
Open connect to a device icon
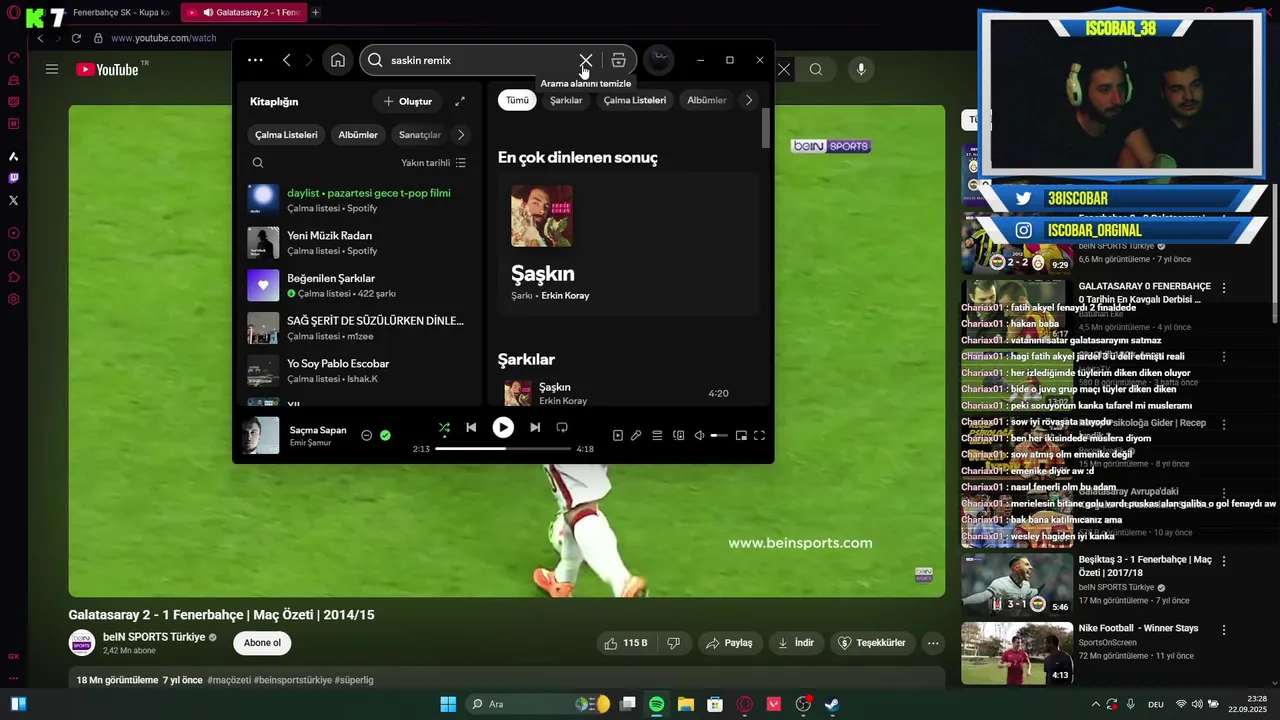pos(679,435)
